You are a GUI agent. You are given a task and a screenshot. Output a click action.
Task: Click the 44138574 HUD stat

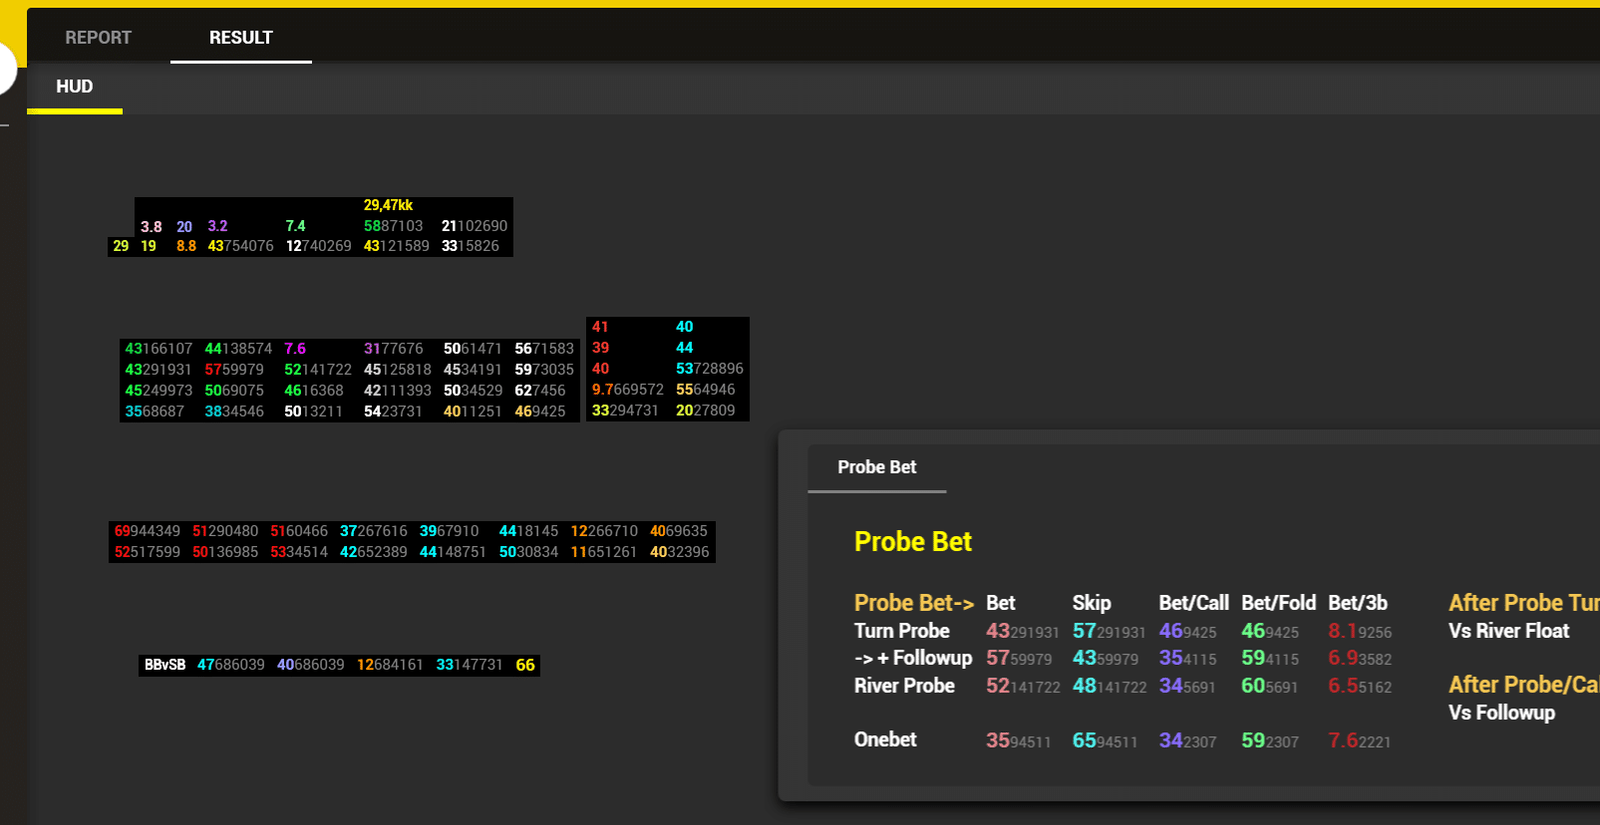(238, 349)
